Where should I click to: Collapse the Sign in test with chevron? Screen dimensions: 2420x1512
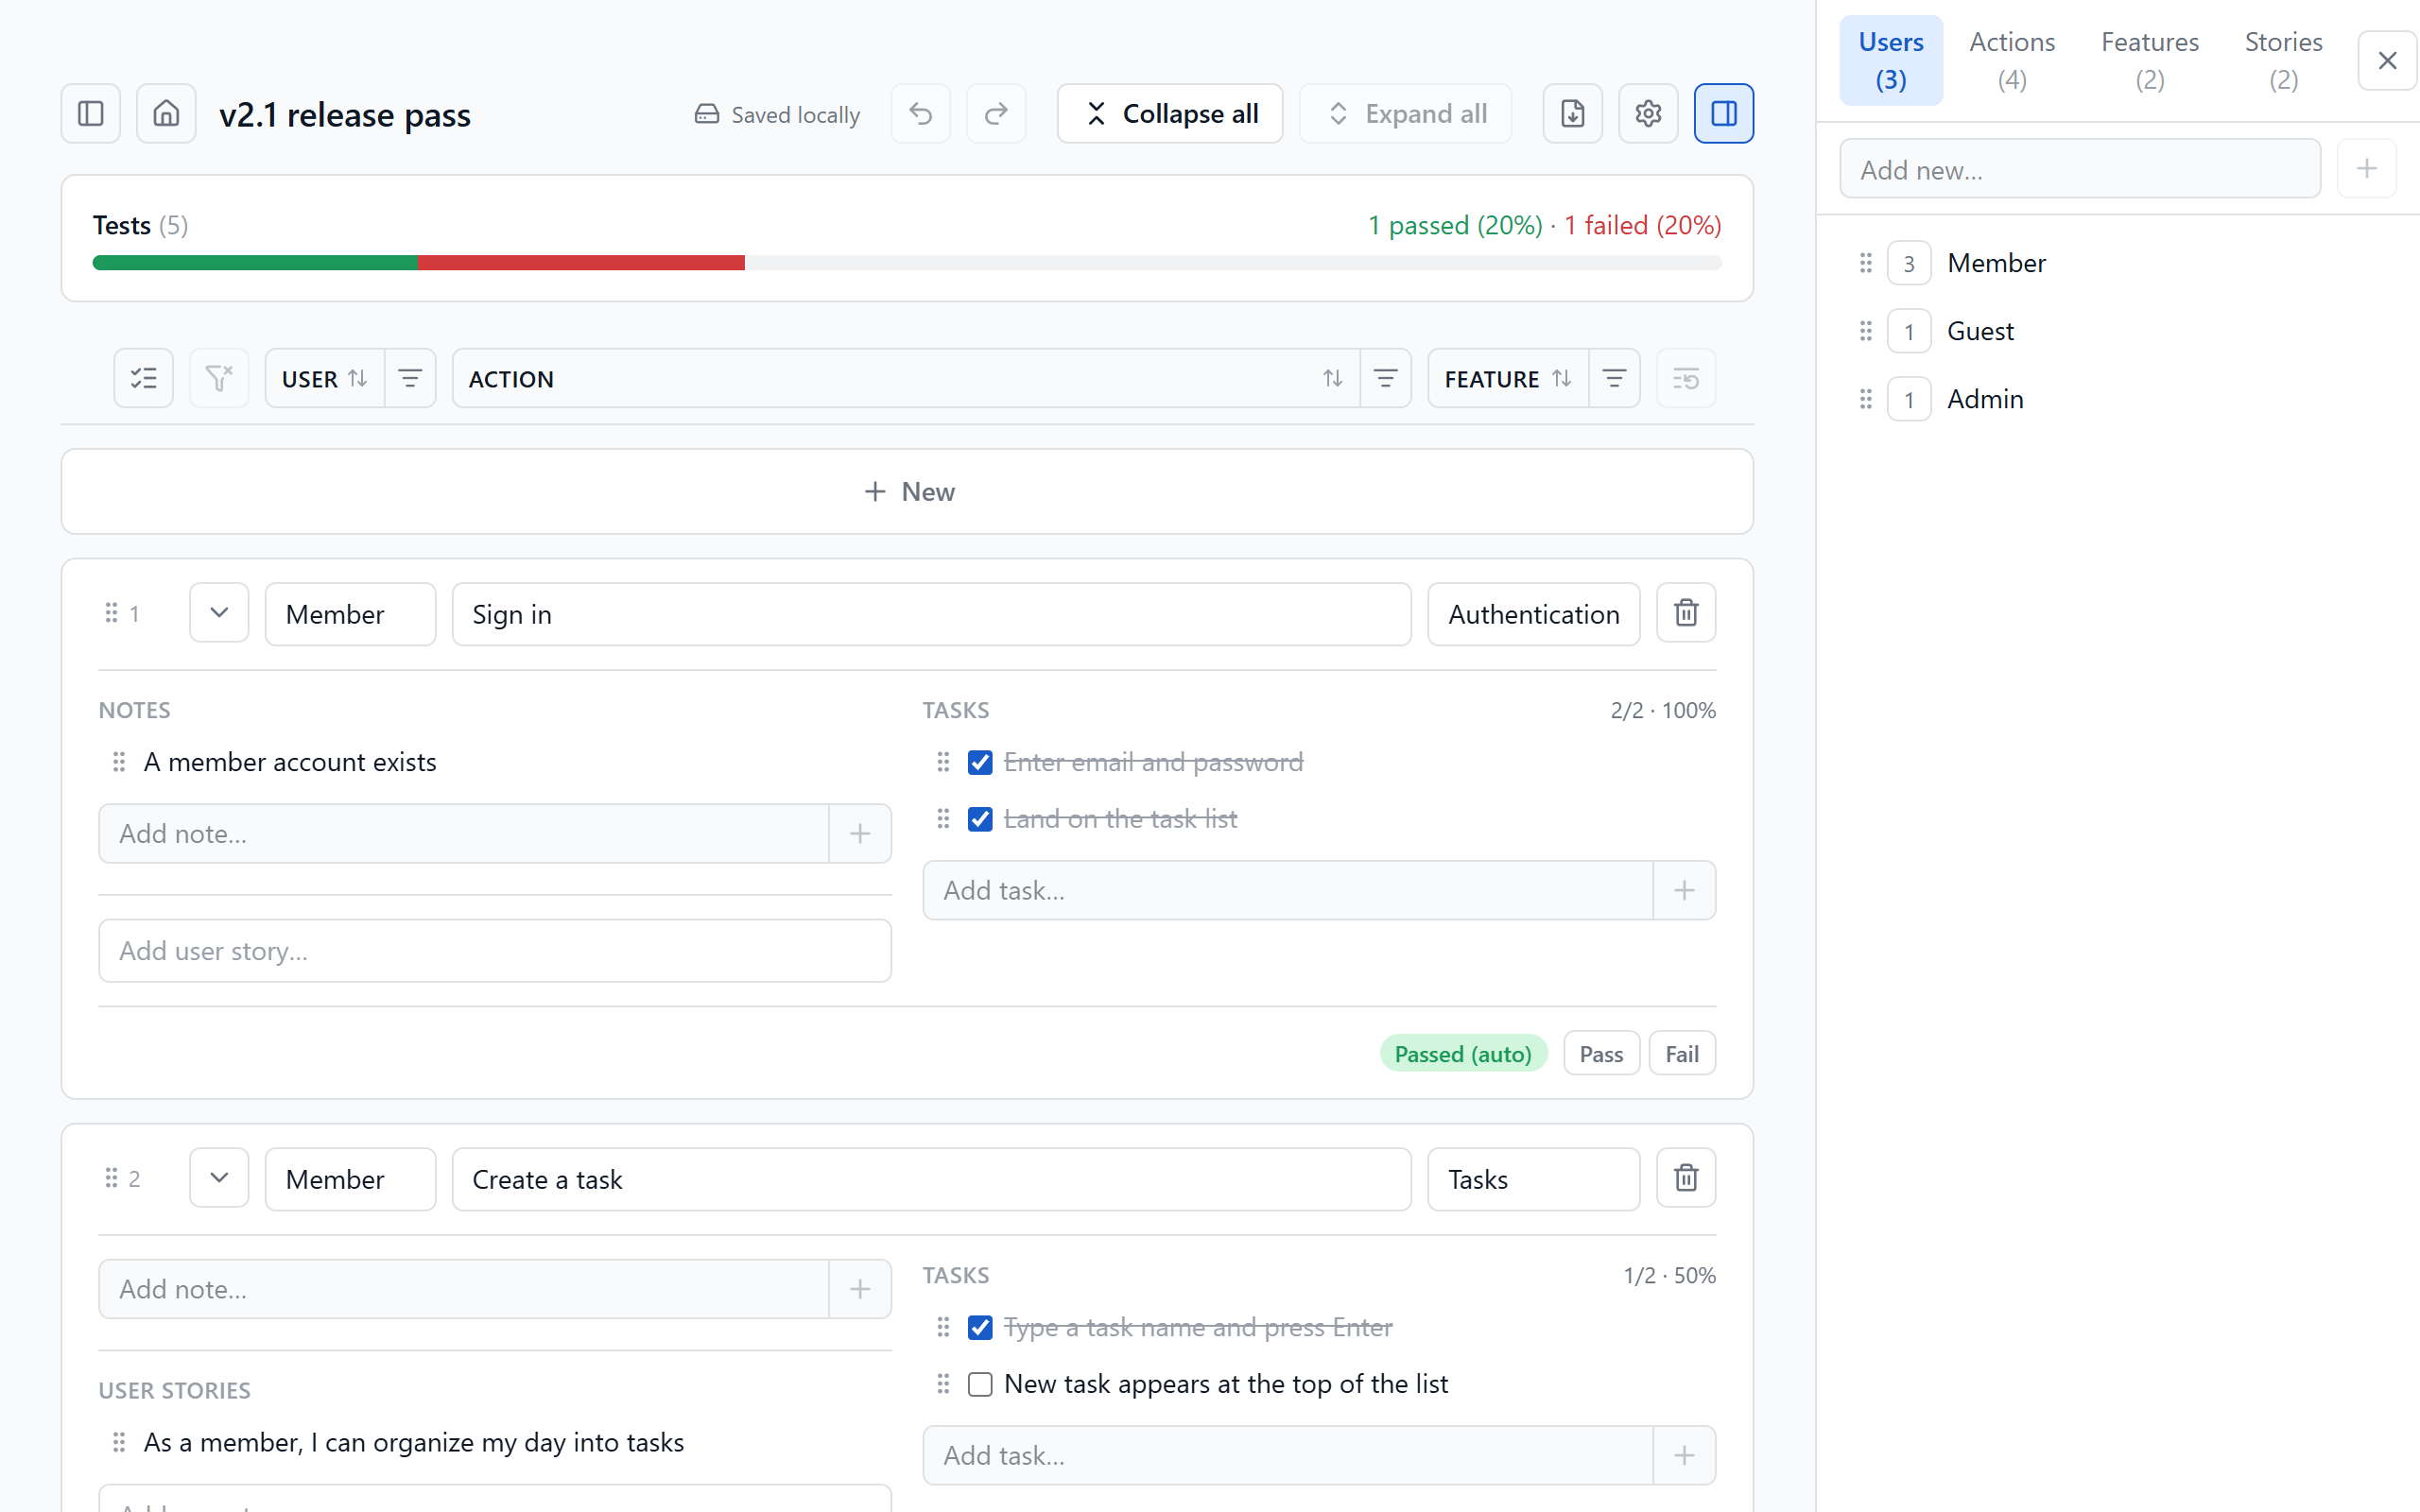click(219, 613)
